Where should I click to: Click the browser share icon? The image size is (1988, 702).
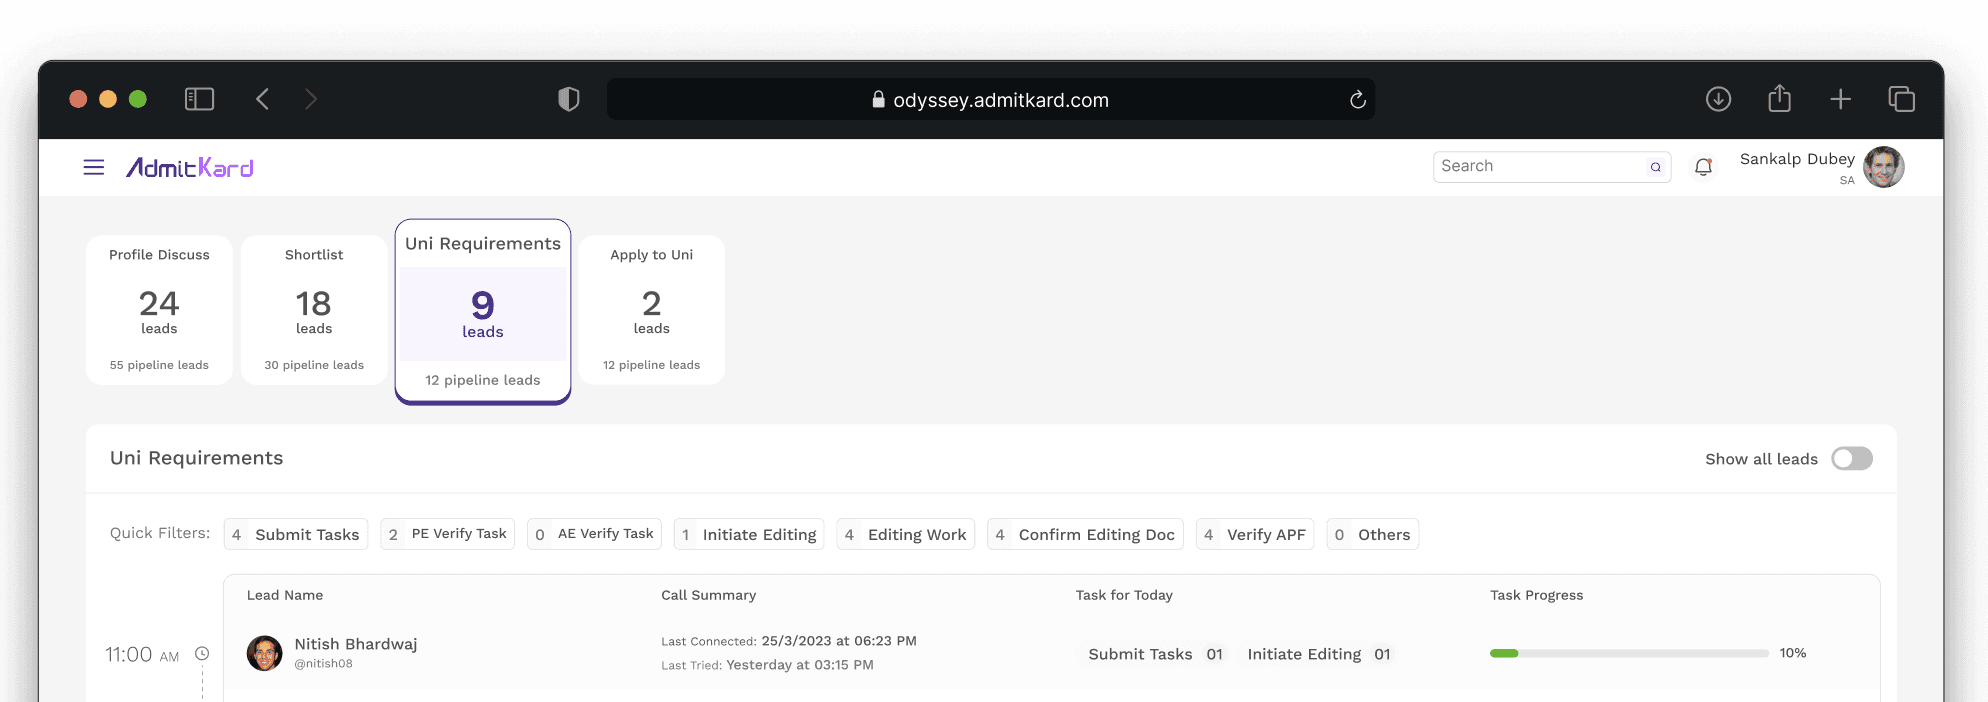1780,98
